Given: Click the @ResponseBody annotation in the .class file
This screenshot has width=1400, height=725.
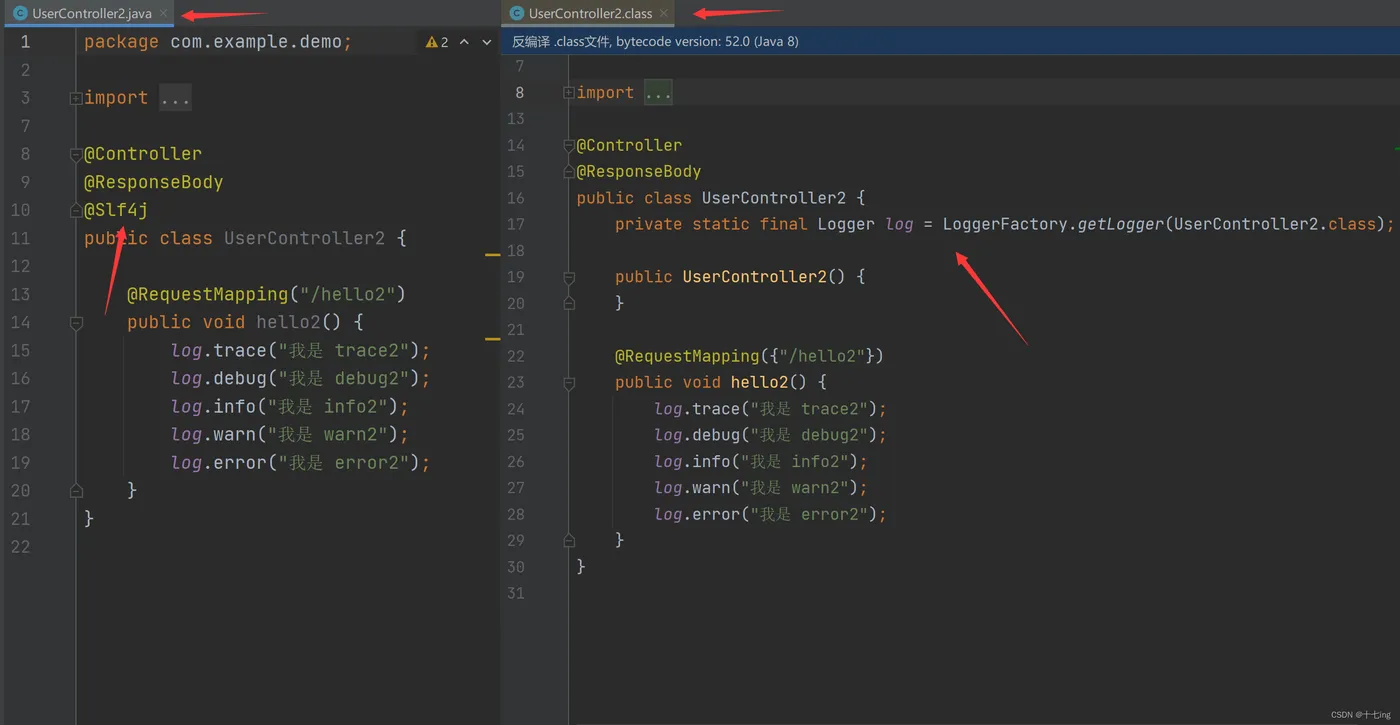Looking at the screenshot, I should [x=639, y=171].
